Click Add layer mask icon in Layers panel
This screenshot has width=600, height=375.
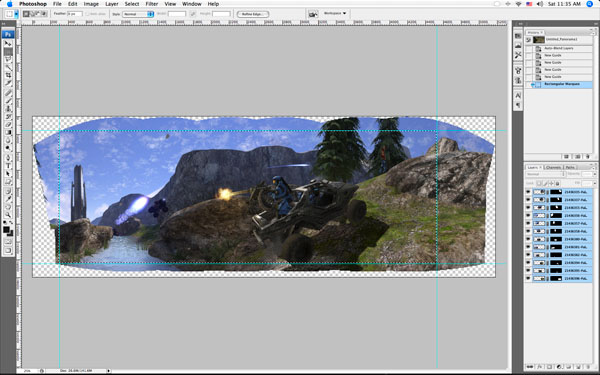pos(549,367)
